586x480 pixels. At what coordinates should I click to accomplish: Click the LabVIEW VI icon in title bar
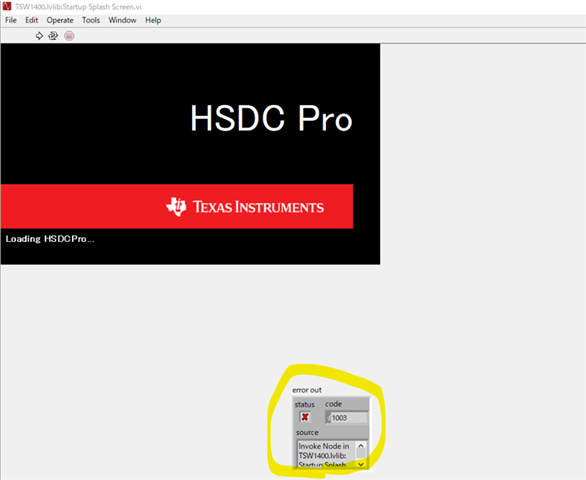[7, 6]
